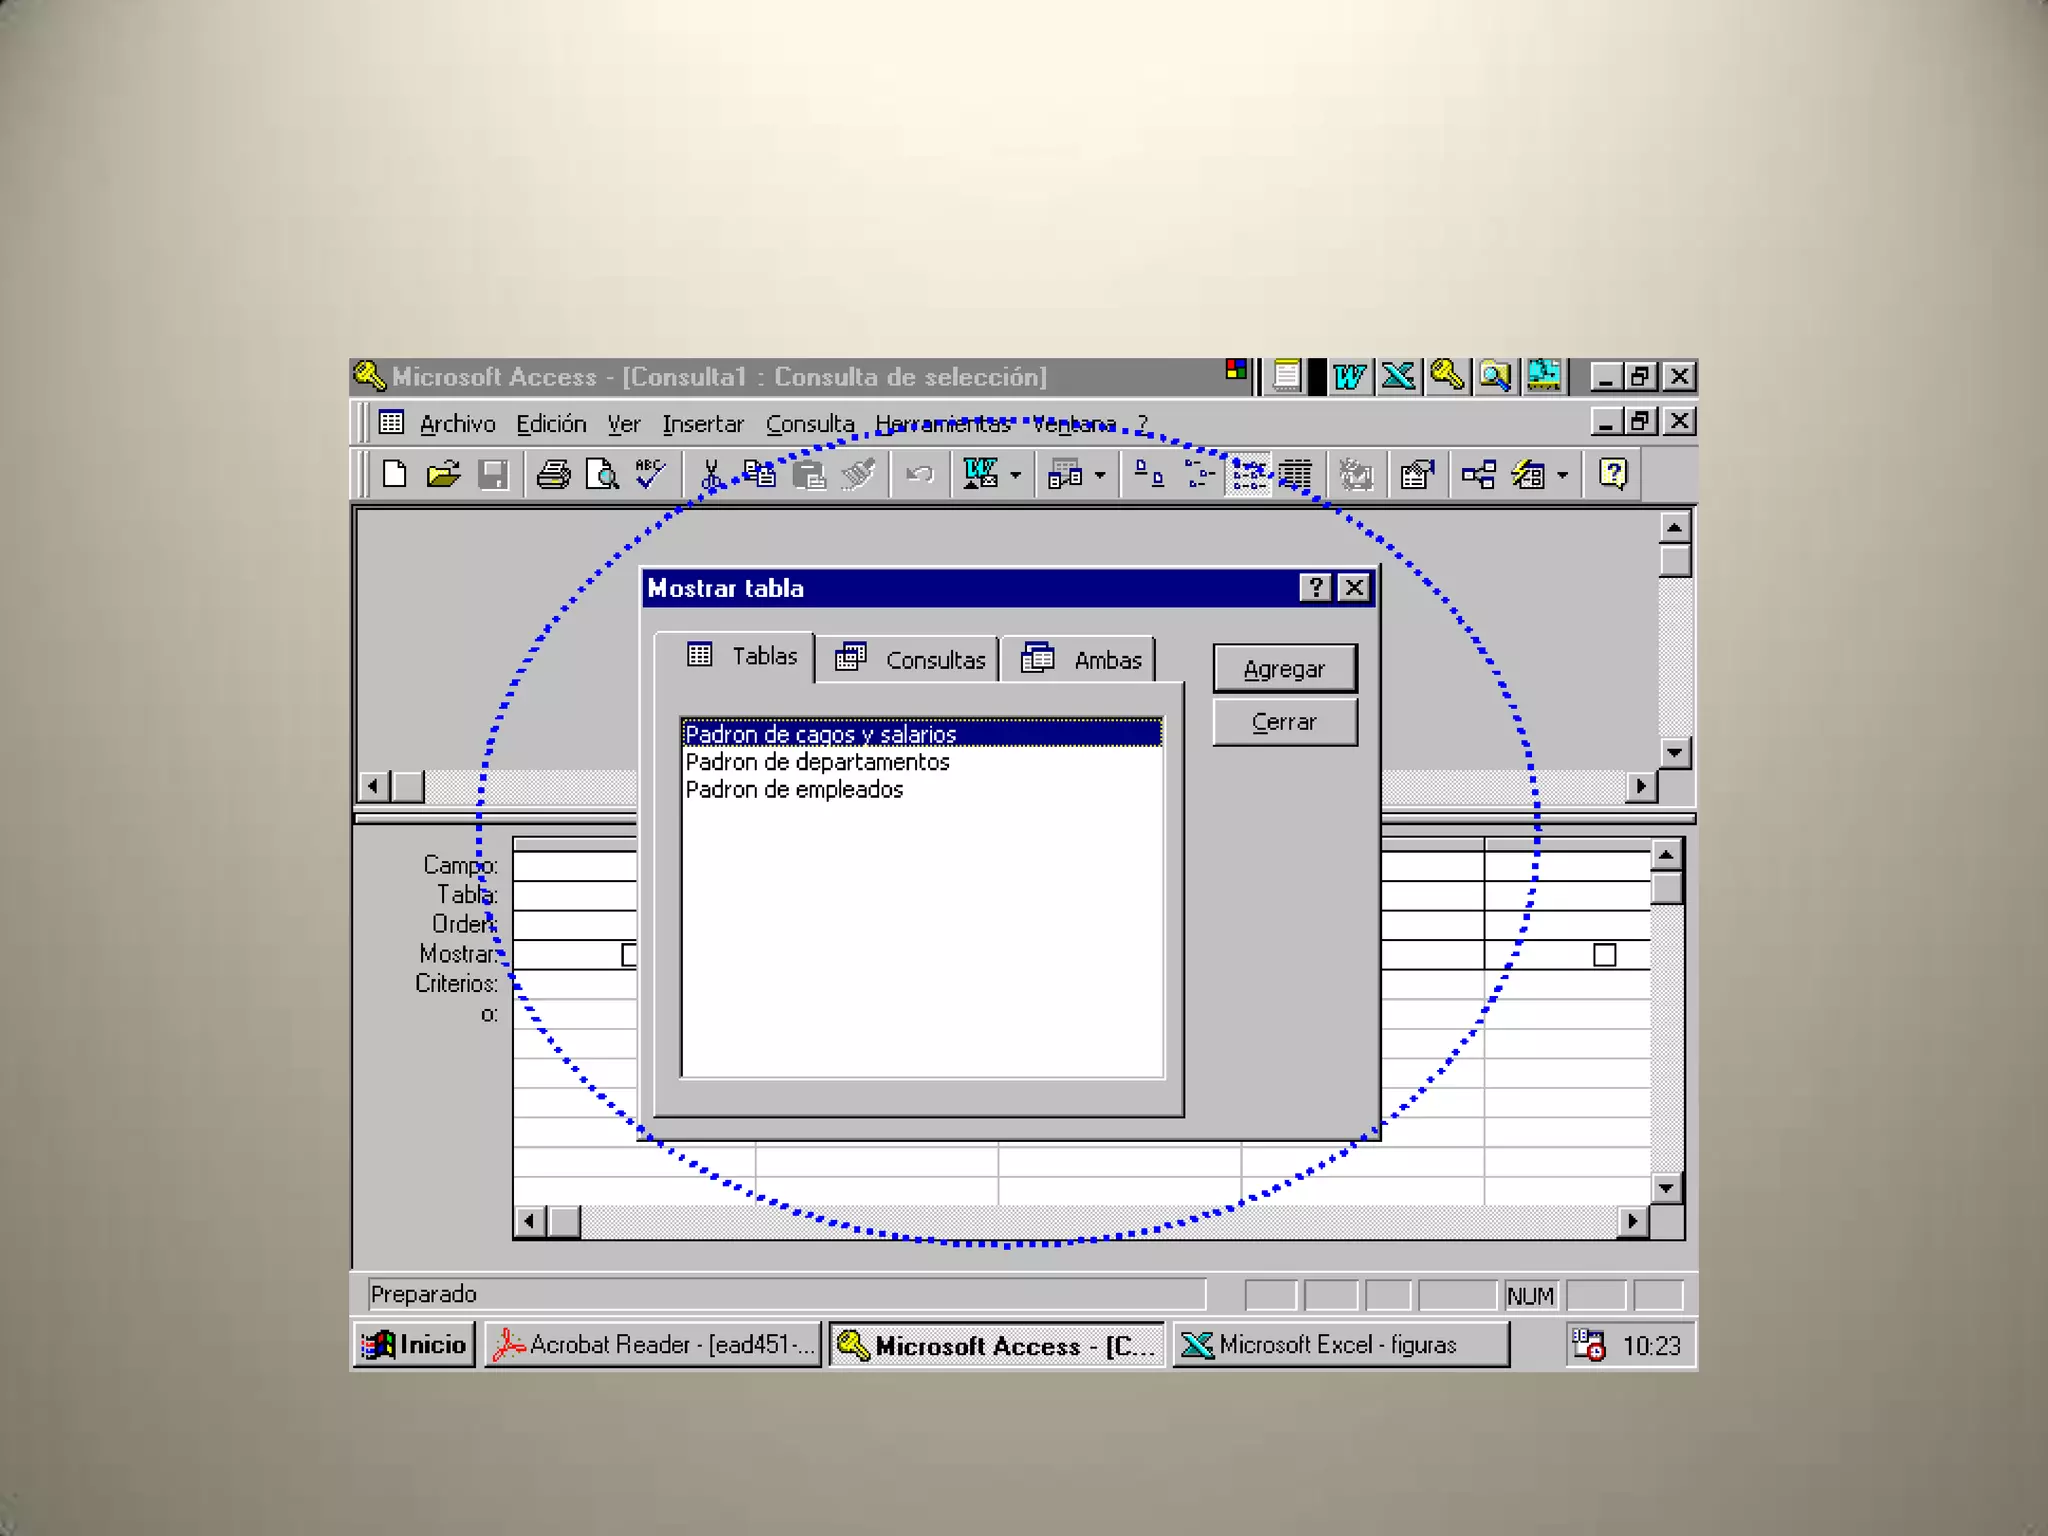Click the Open database folder icon
This screenshot has height=1536, width=2048.
pyautogui.click(x=443, y=474)
